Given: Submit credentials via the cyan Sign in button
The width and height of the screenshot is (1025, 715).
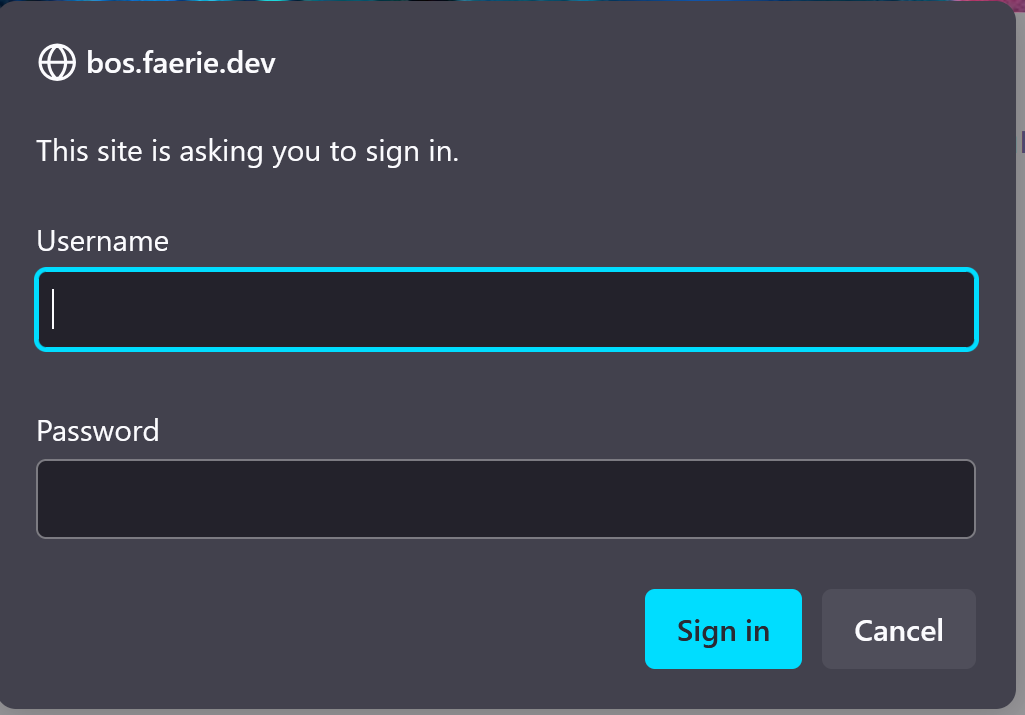Looking at the screenshot, I should coord(723,629).
